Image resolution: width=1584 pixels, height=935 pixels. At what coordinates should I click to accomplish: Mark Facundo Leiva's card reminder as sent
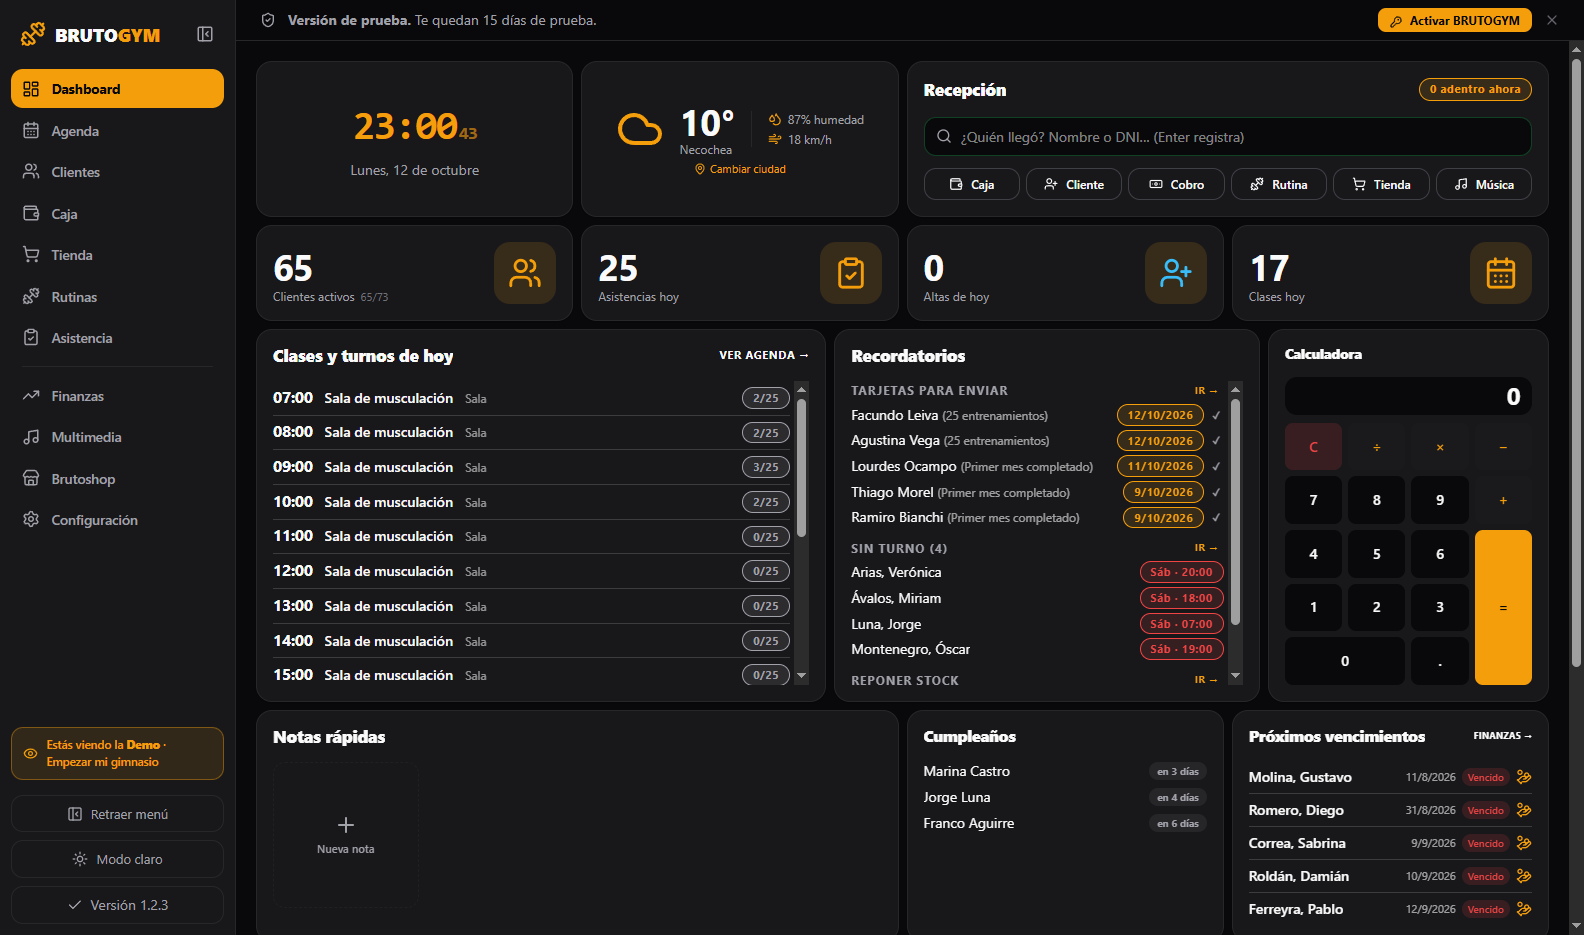tap(1216, 415)
